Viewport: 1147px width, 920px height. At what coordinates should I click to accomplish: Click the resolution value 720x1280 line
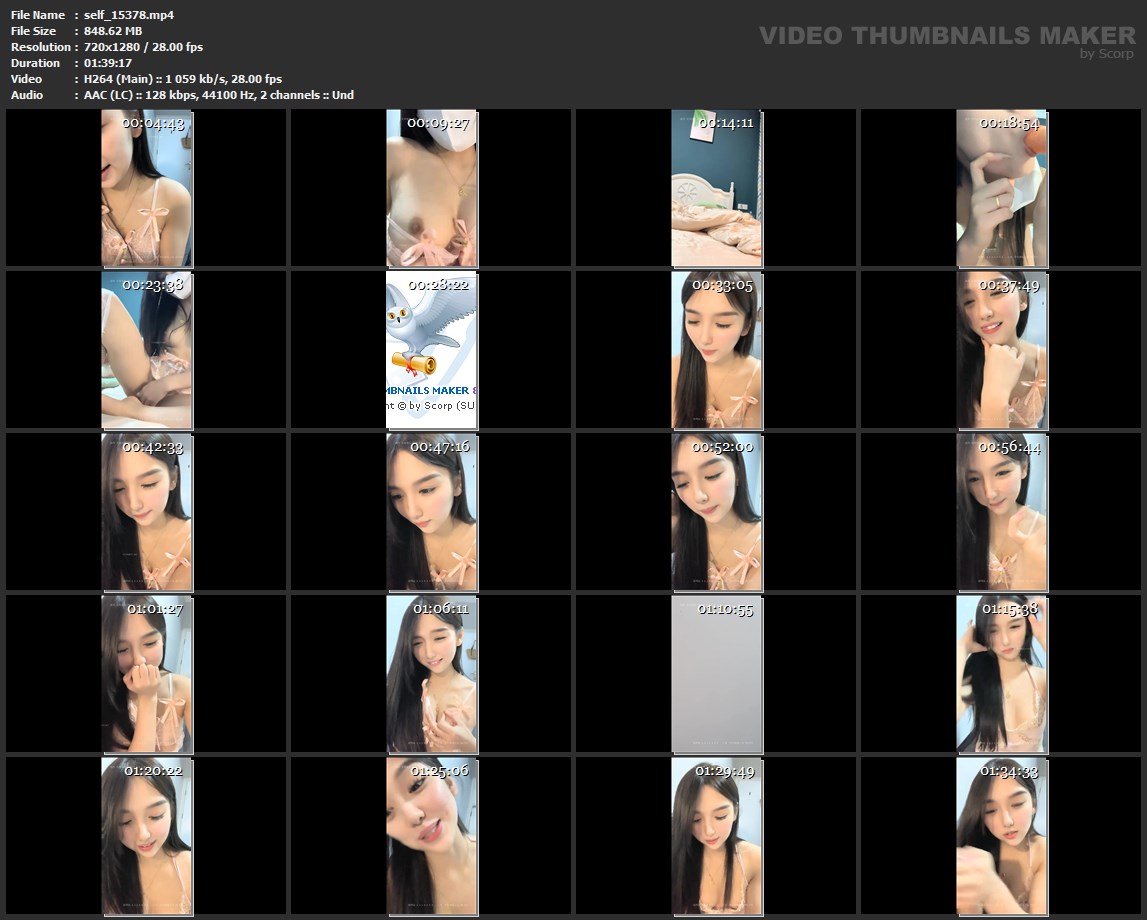(x=144, y=47)
